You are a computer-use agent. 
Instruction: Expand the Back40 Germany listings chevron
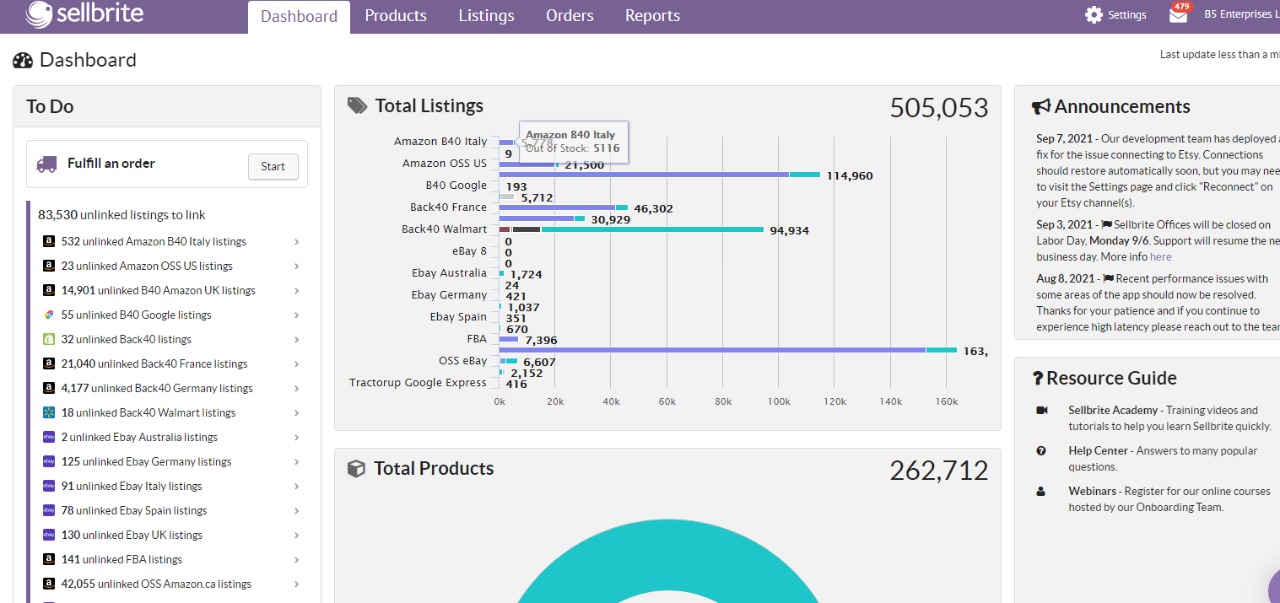[x=297, y=388]
